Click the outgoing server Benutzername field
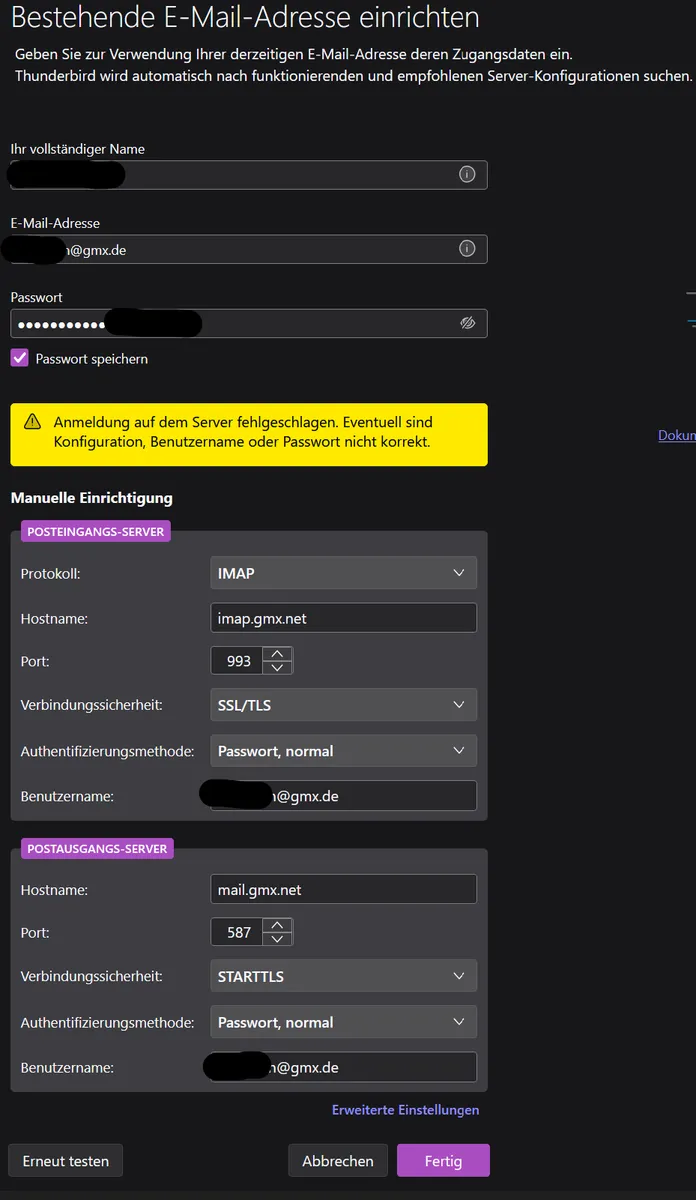 tap(344, 1067)
